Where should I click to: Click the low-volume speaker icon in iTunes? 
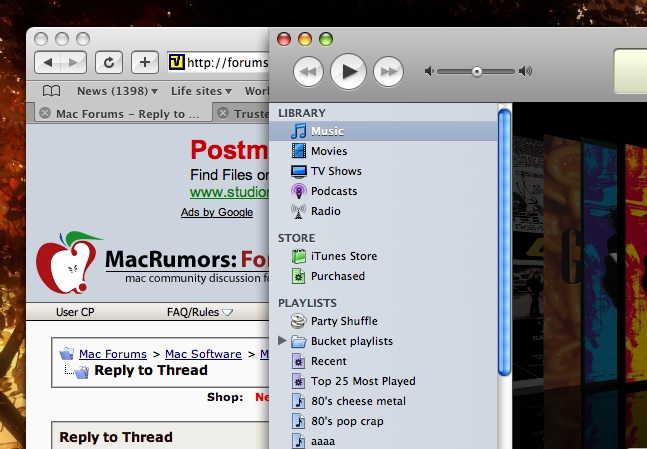click(x=429, y=71)
